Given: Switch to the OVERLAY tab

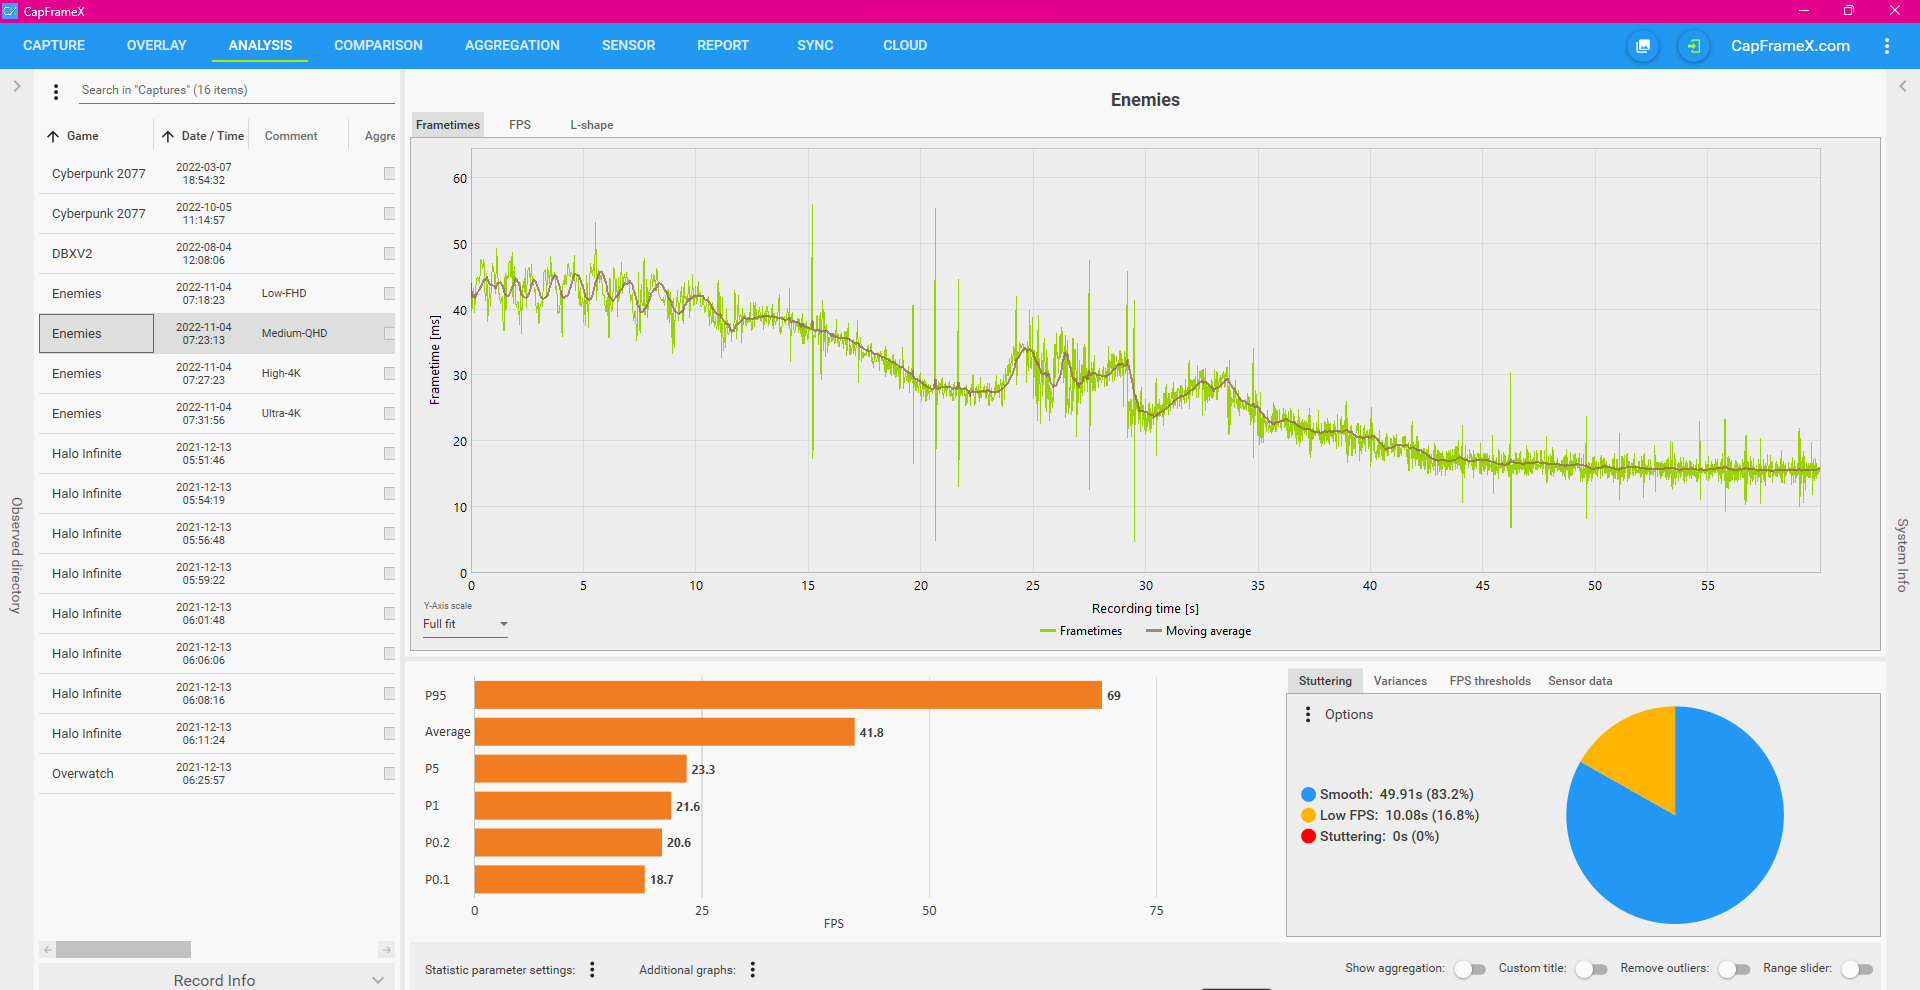Looking at the screenshot, I should coord(156,46).
